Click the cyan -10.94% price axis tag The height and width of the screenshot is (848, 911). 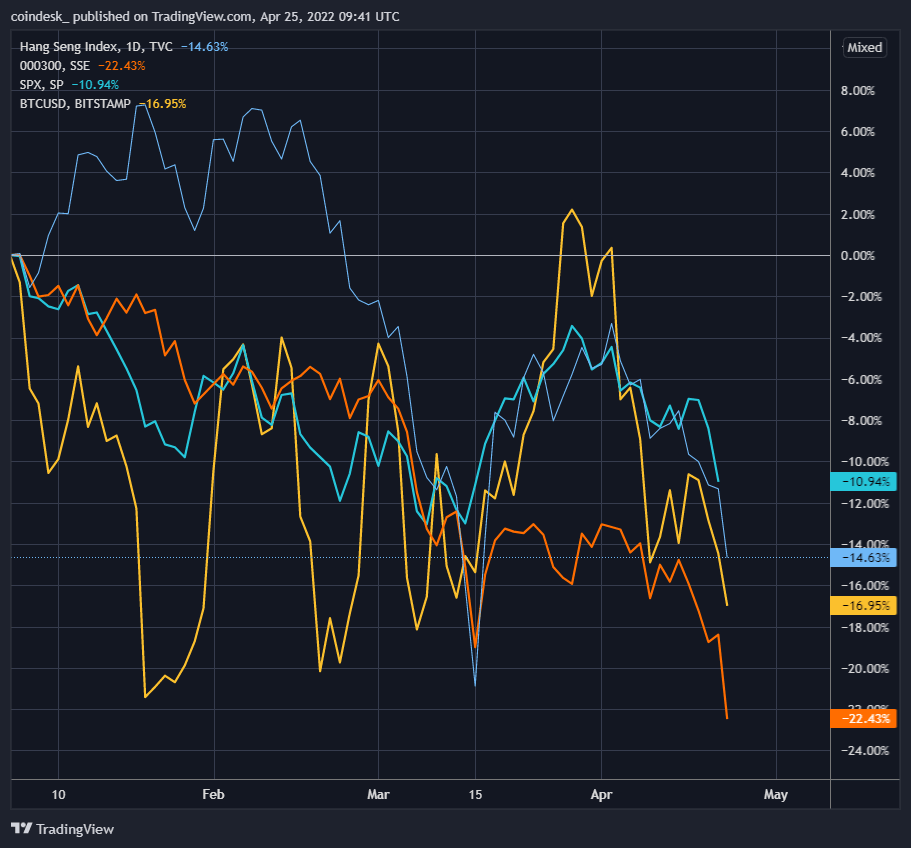[x=864, y=482]
